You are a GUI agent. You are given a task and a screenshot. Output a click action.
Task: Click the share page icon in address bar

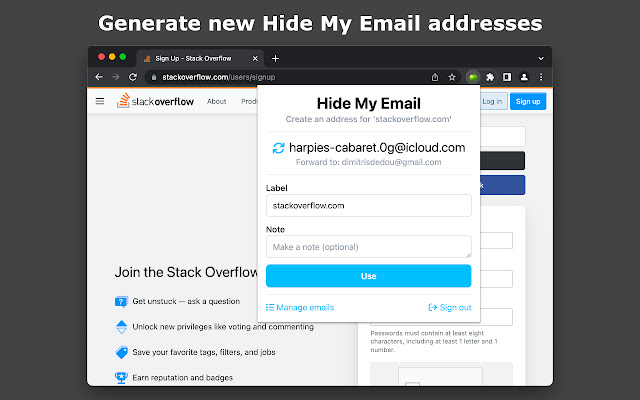click(435, 77)
